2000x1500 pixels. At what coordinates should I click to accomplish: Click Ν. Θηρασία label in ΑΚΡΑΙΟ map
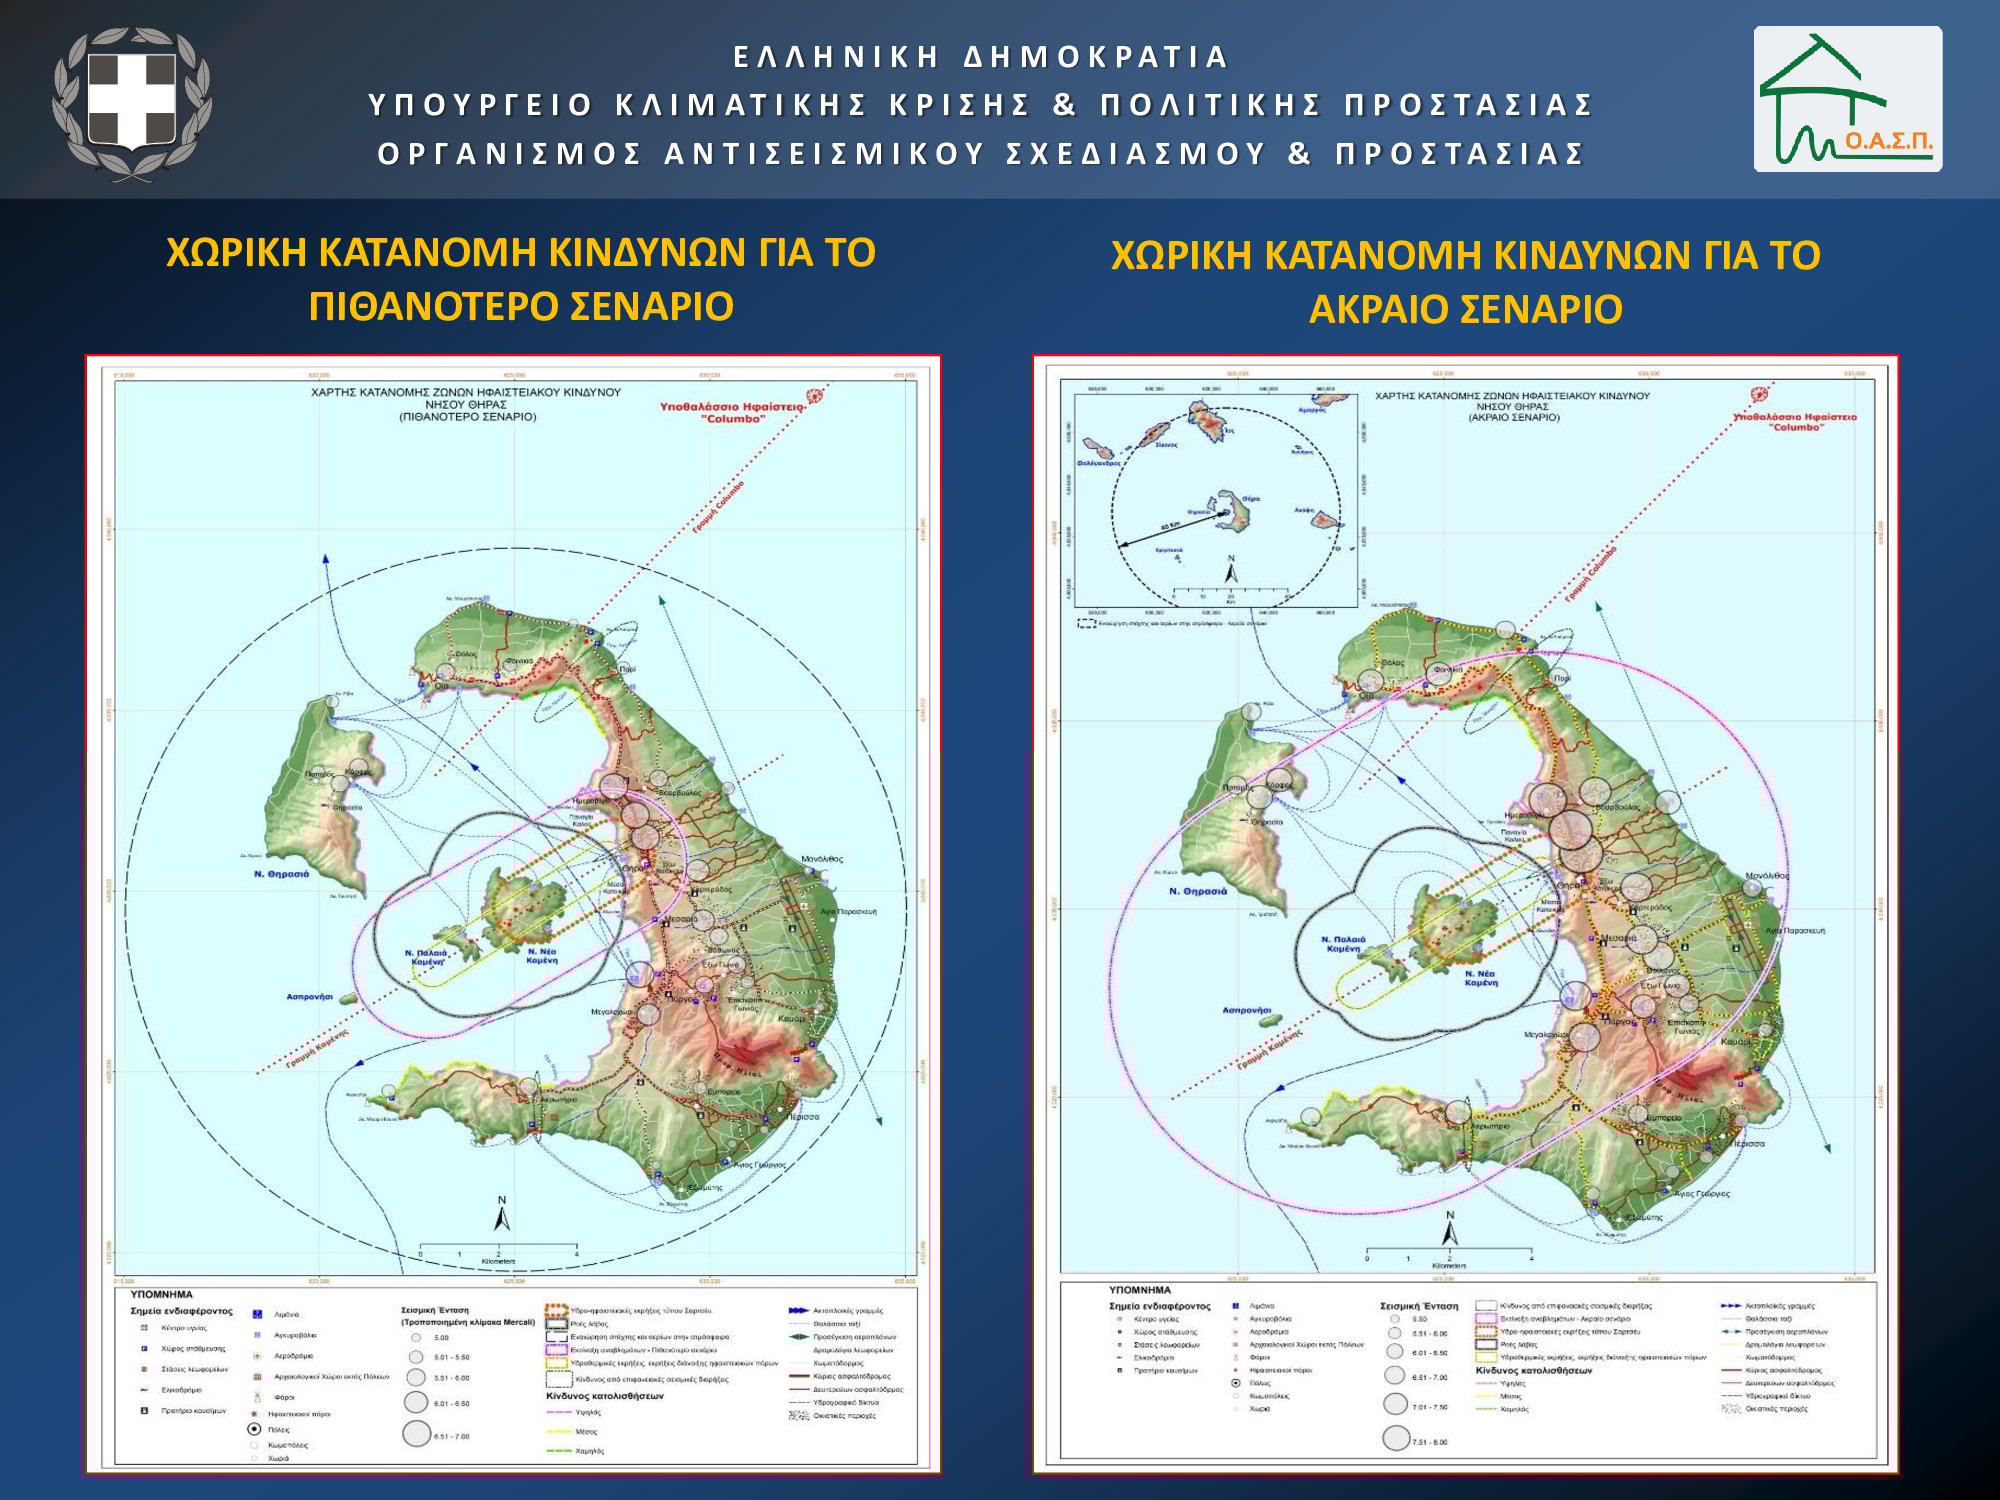[x=1198, y=891]
